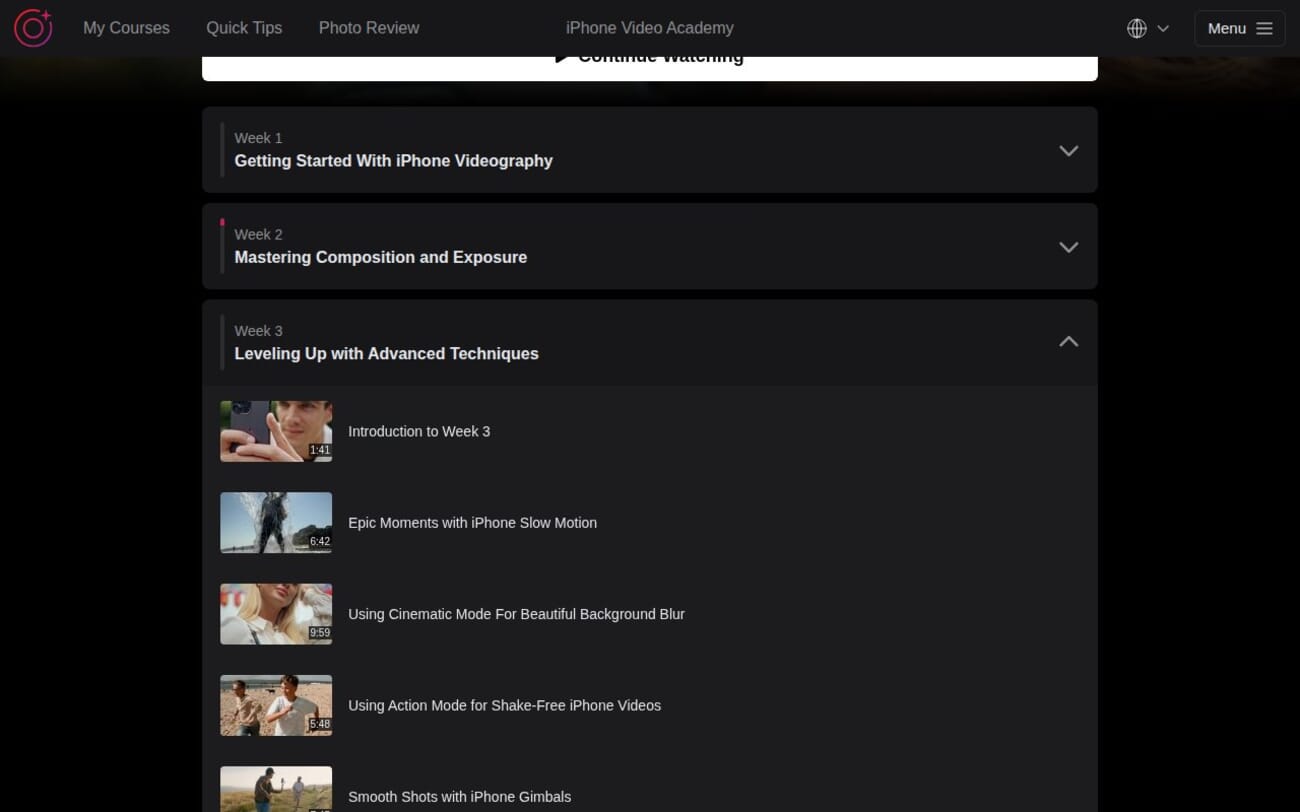Open My Courses in navigation
Viewport: 1300px width, 812px height.
pyautogui.click(x=126, y=28)
